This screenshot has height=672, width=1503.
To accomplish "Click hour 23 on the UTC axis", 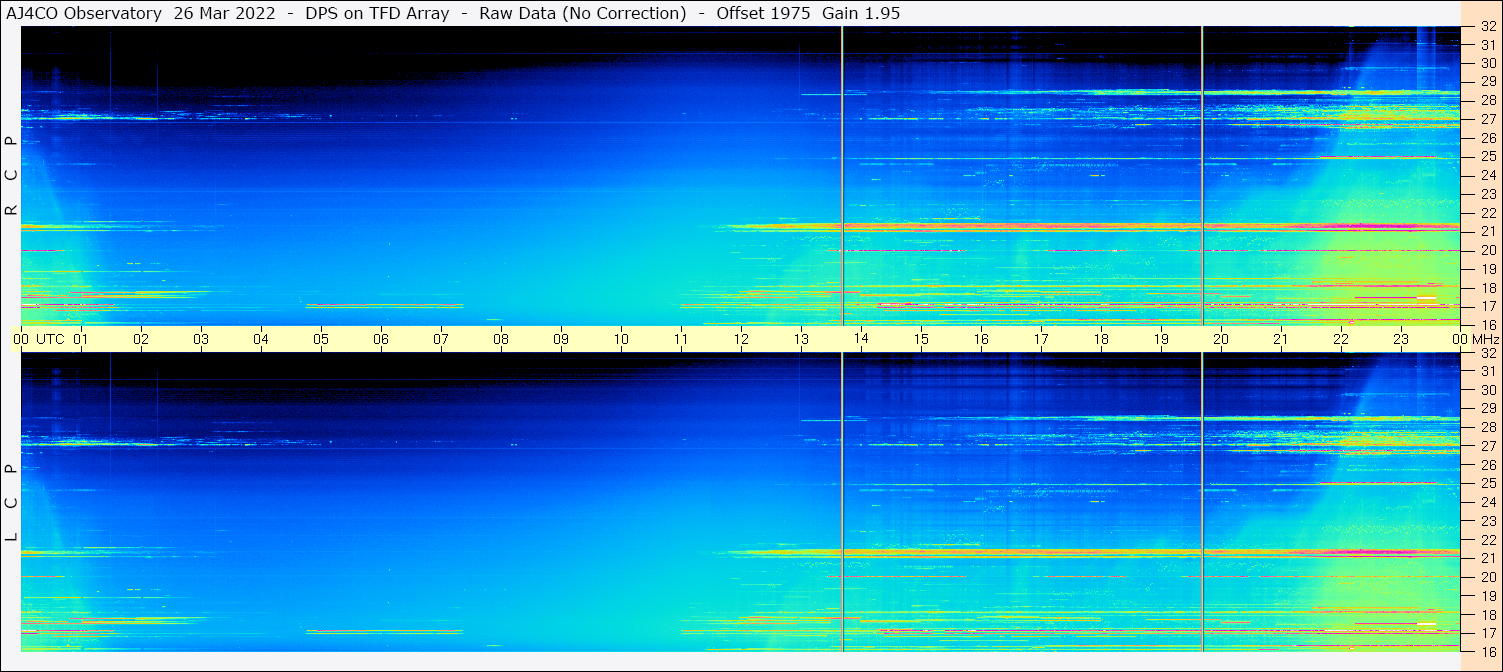I will pyautogui.click(x=1401, y=339).
